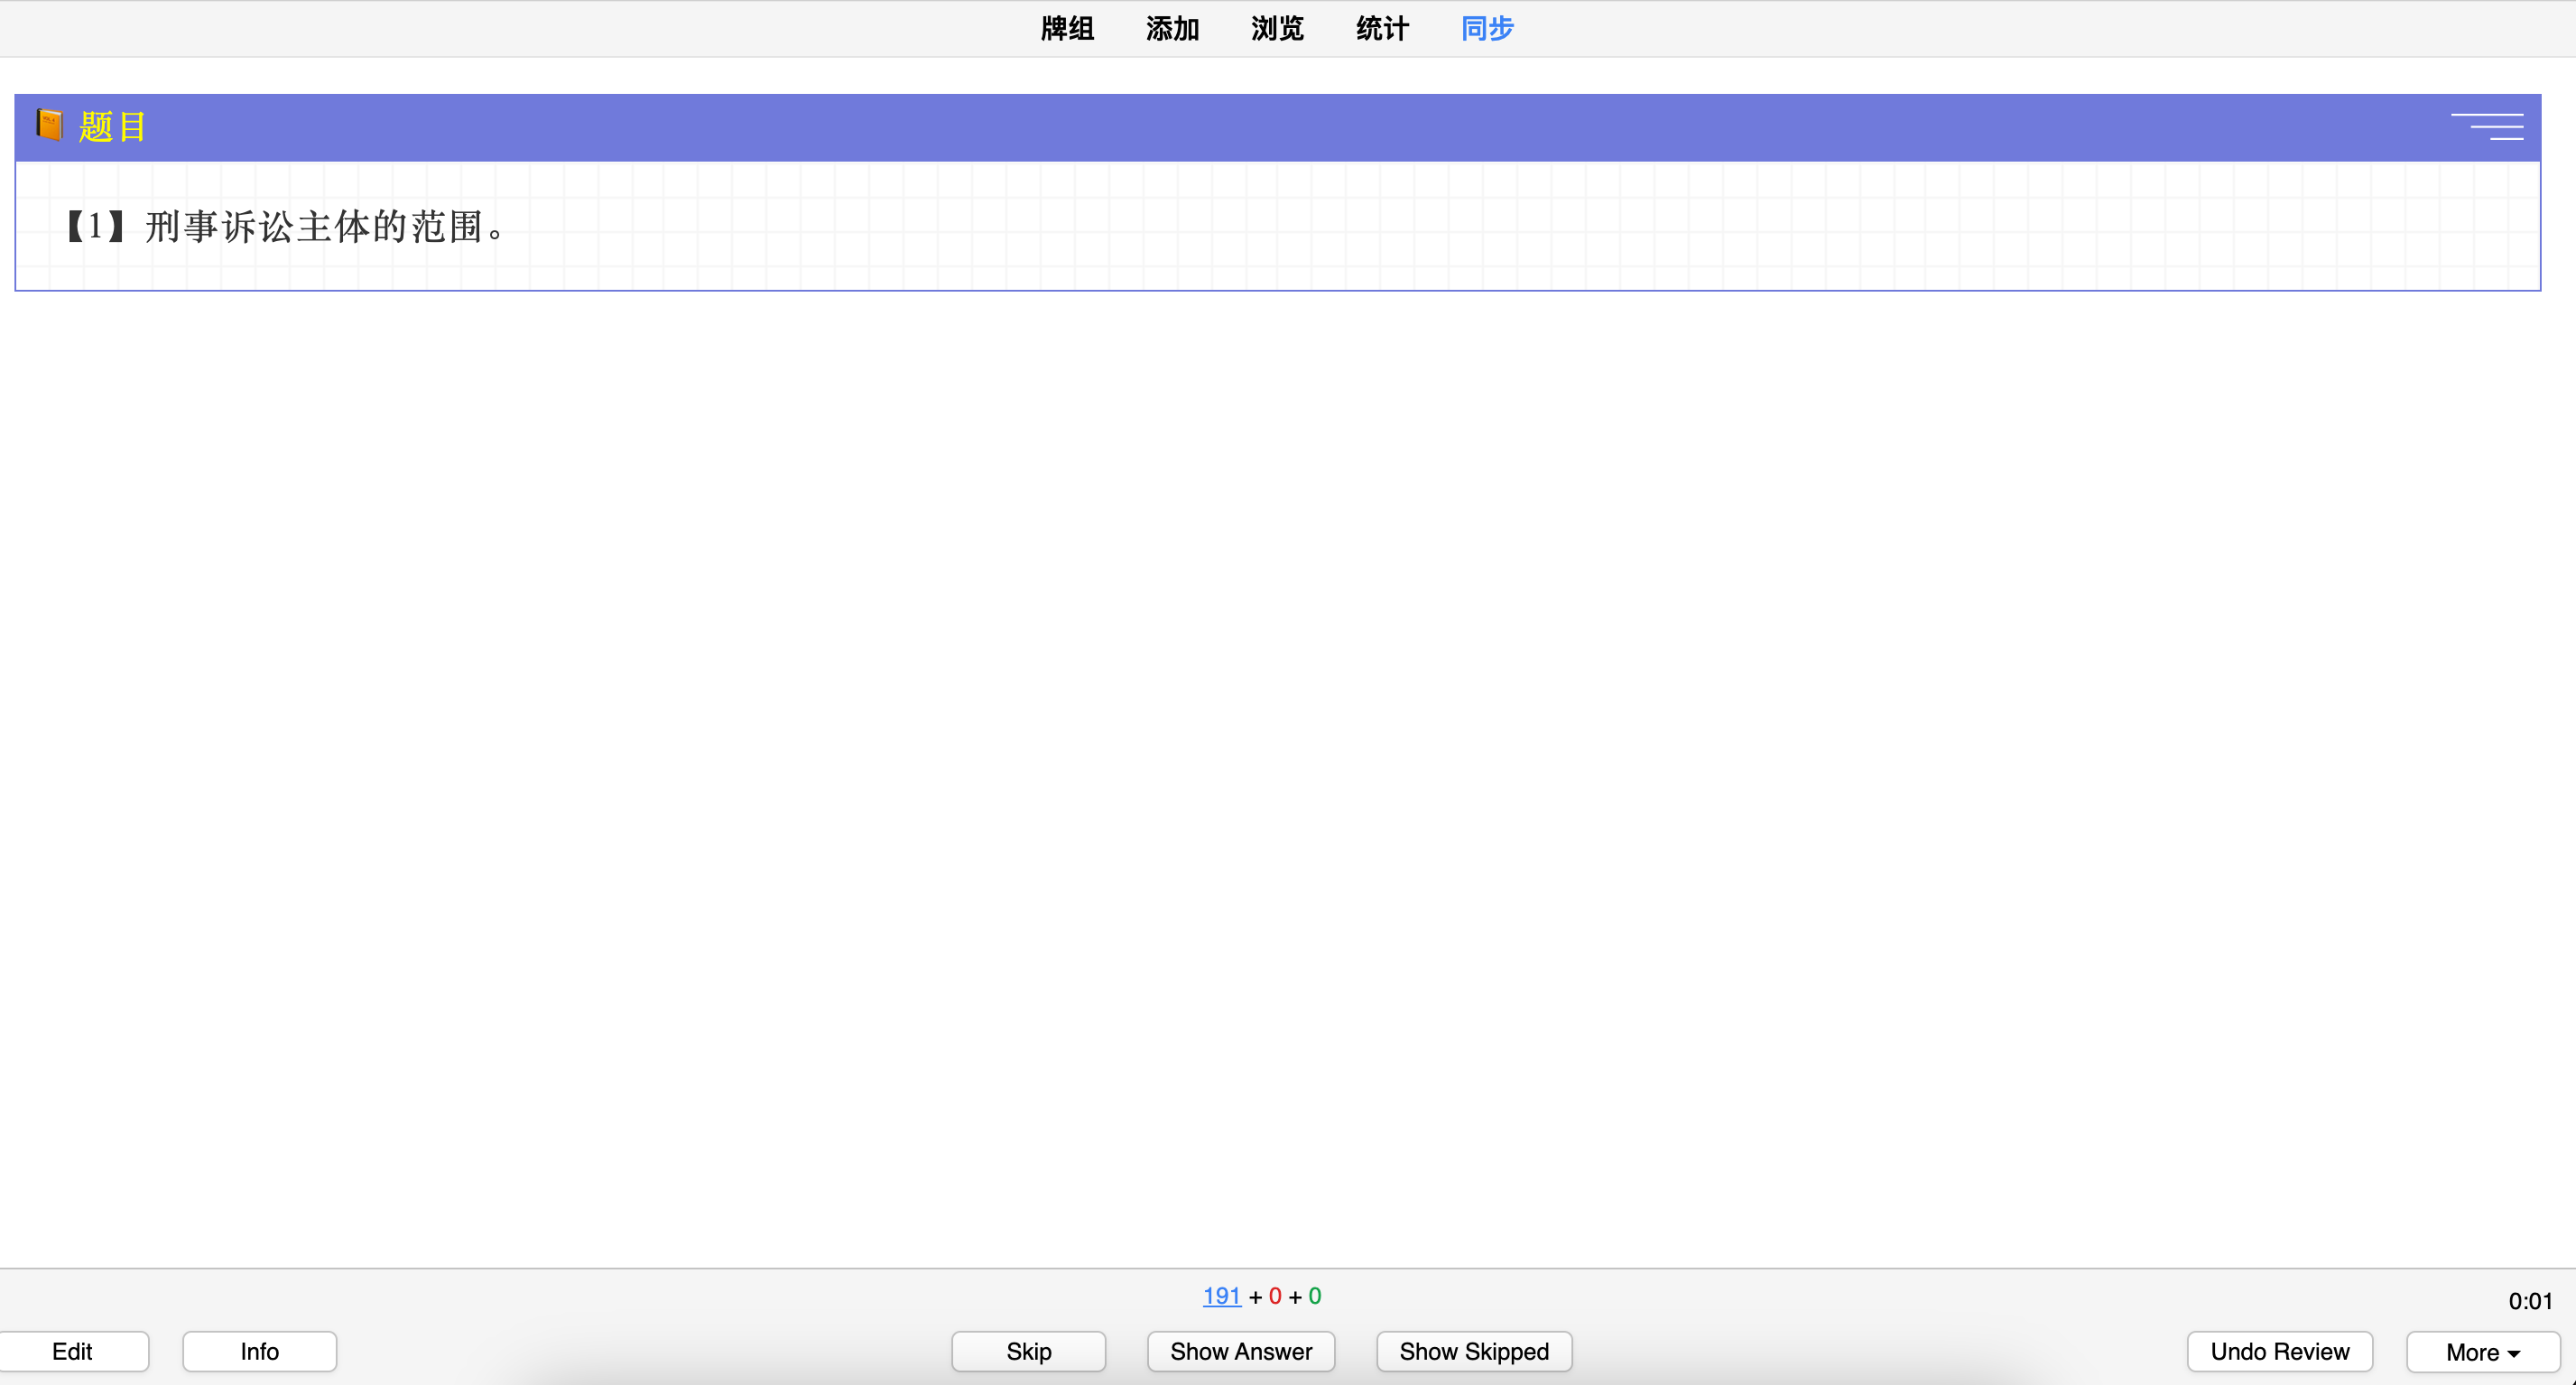Click the Edit button
2576x1385 pixels.
[x=73, y=1351]
